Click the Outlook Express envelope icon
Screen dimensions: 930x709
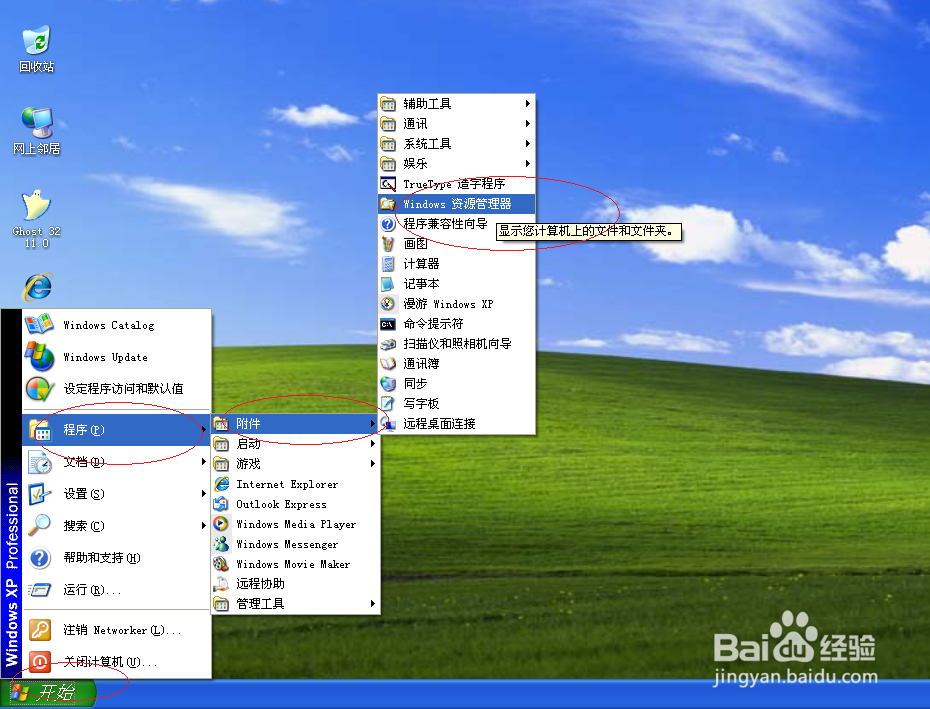pyautogui.click(x=221, y=504)
